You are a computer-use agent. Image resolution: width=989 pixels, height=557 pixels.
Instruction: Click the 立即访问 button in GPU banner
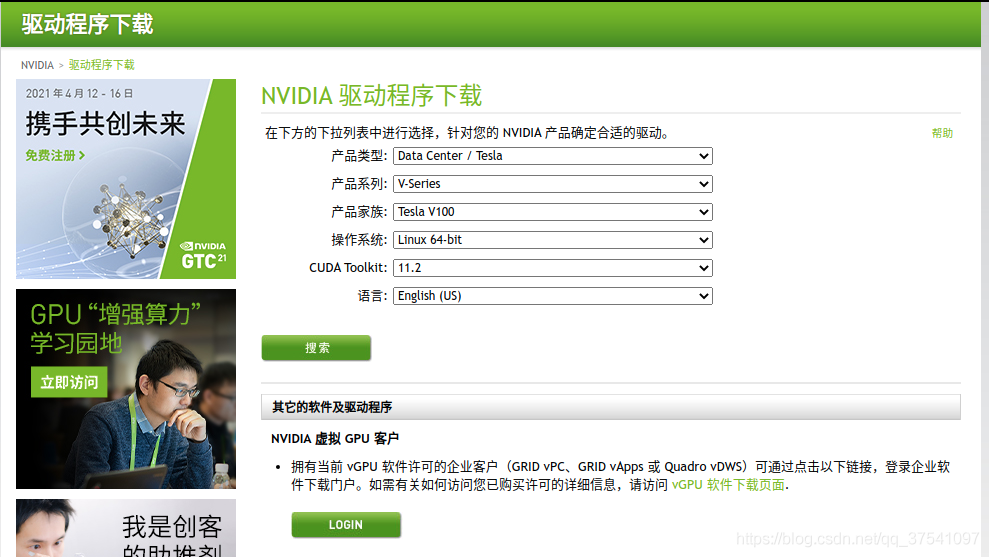pos(69,382)
